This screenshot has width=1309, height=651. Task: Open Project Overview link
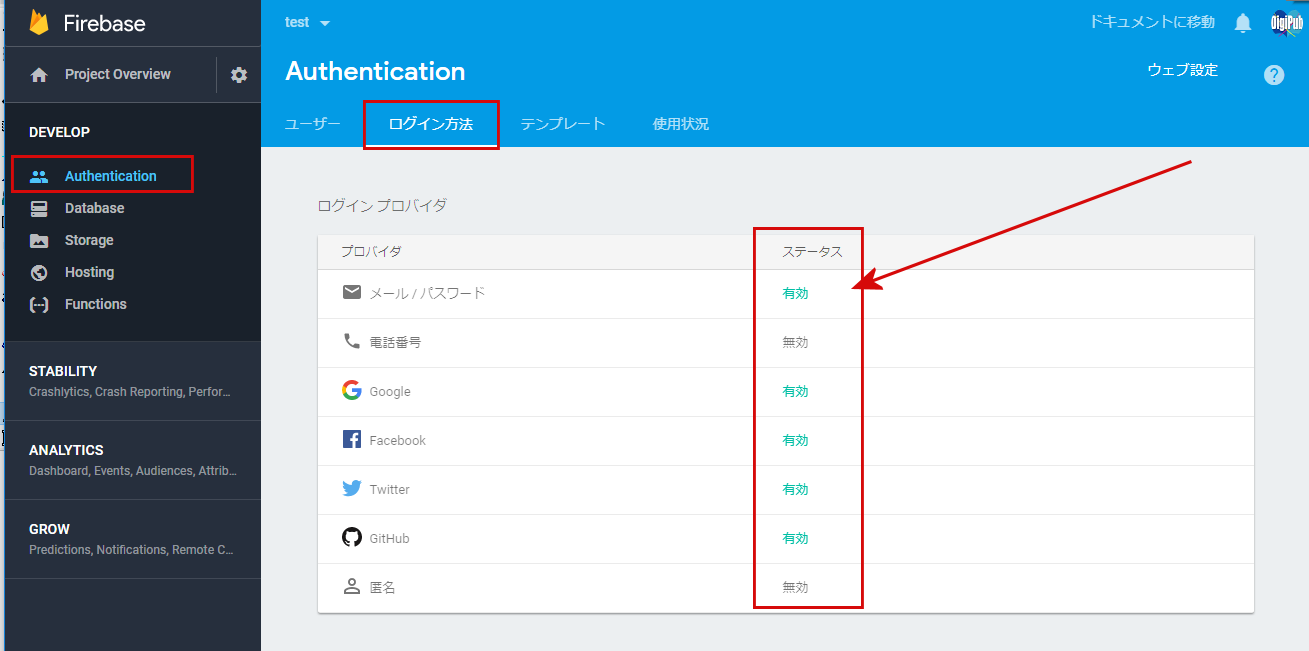[x=117, y=74]
